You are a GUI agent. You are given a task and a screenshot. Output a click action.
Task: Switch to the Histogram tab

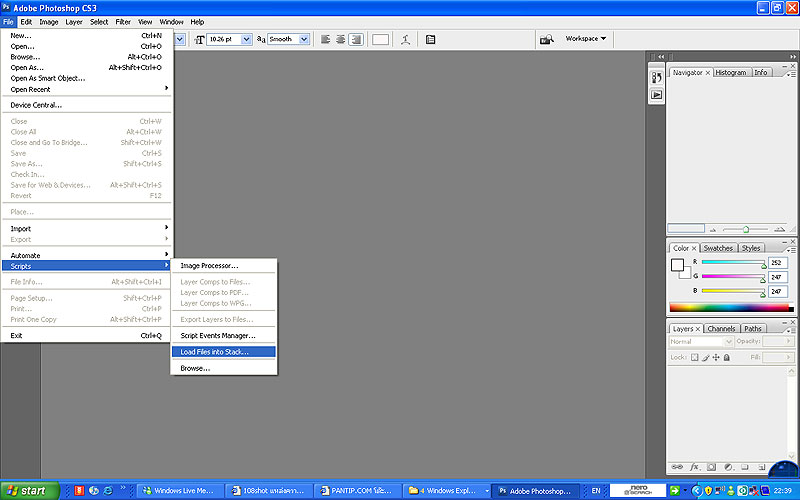pyautogui.click(x=731, y=72)
